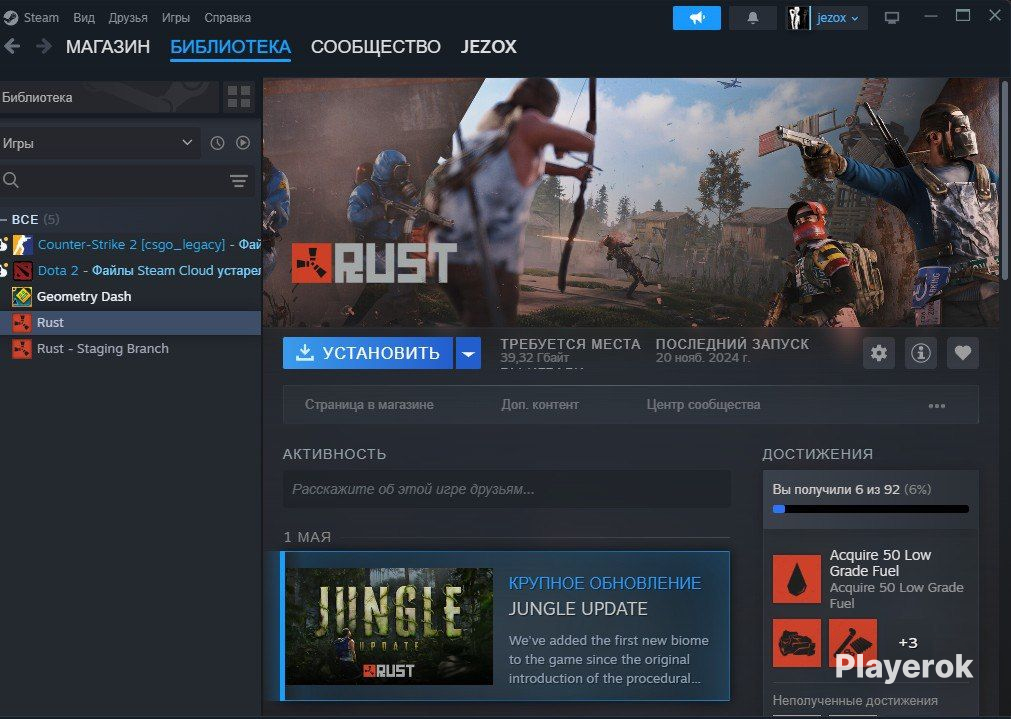Click the УСТАНОВИТЬ install button
This screenshot has height=719, width=1011.
click(368, 353)
